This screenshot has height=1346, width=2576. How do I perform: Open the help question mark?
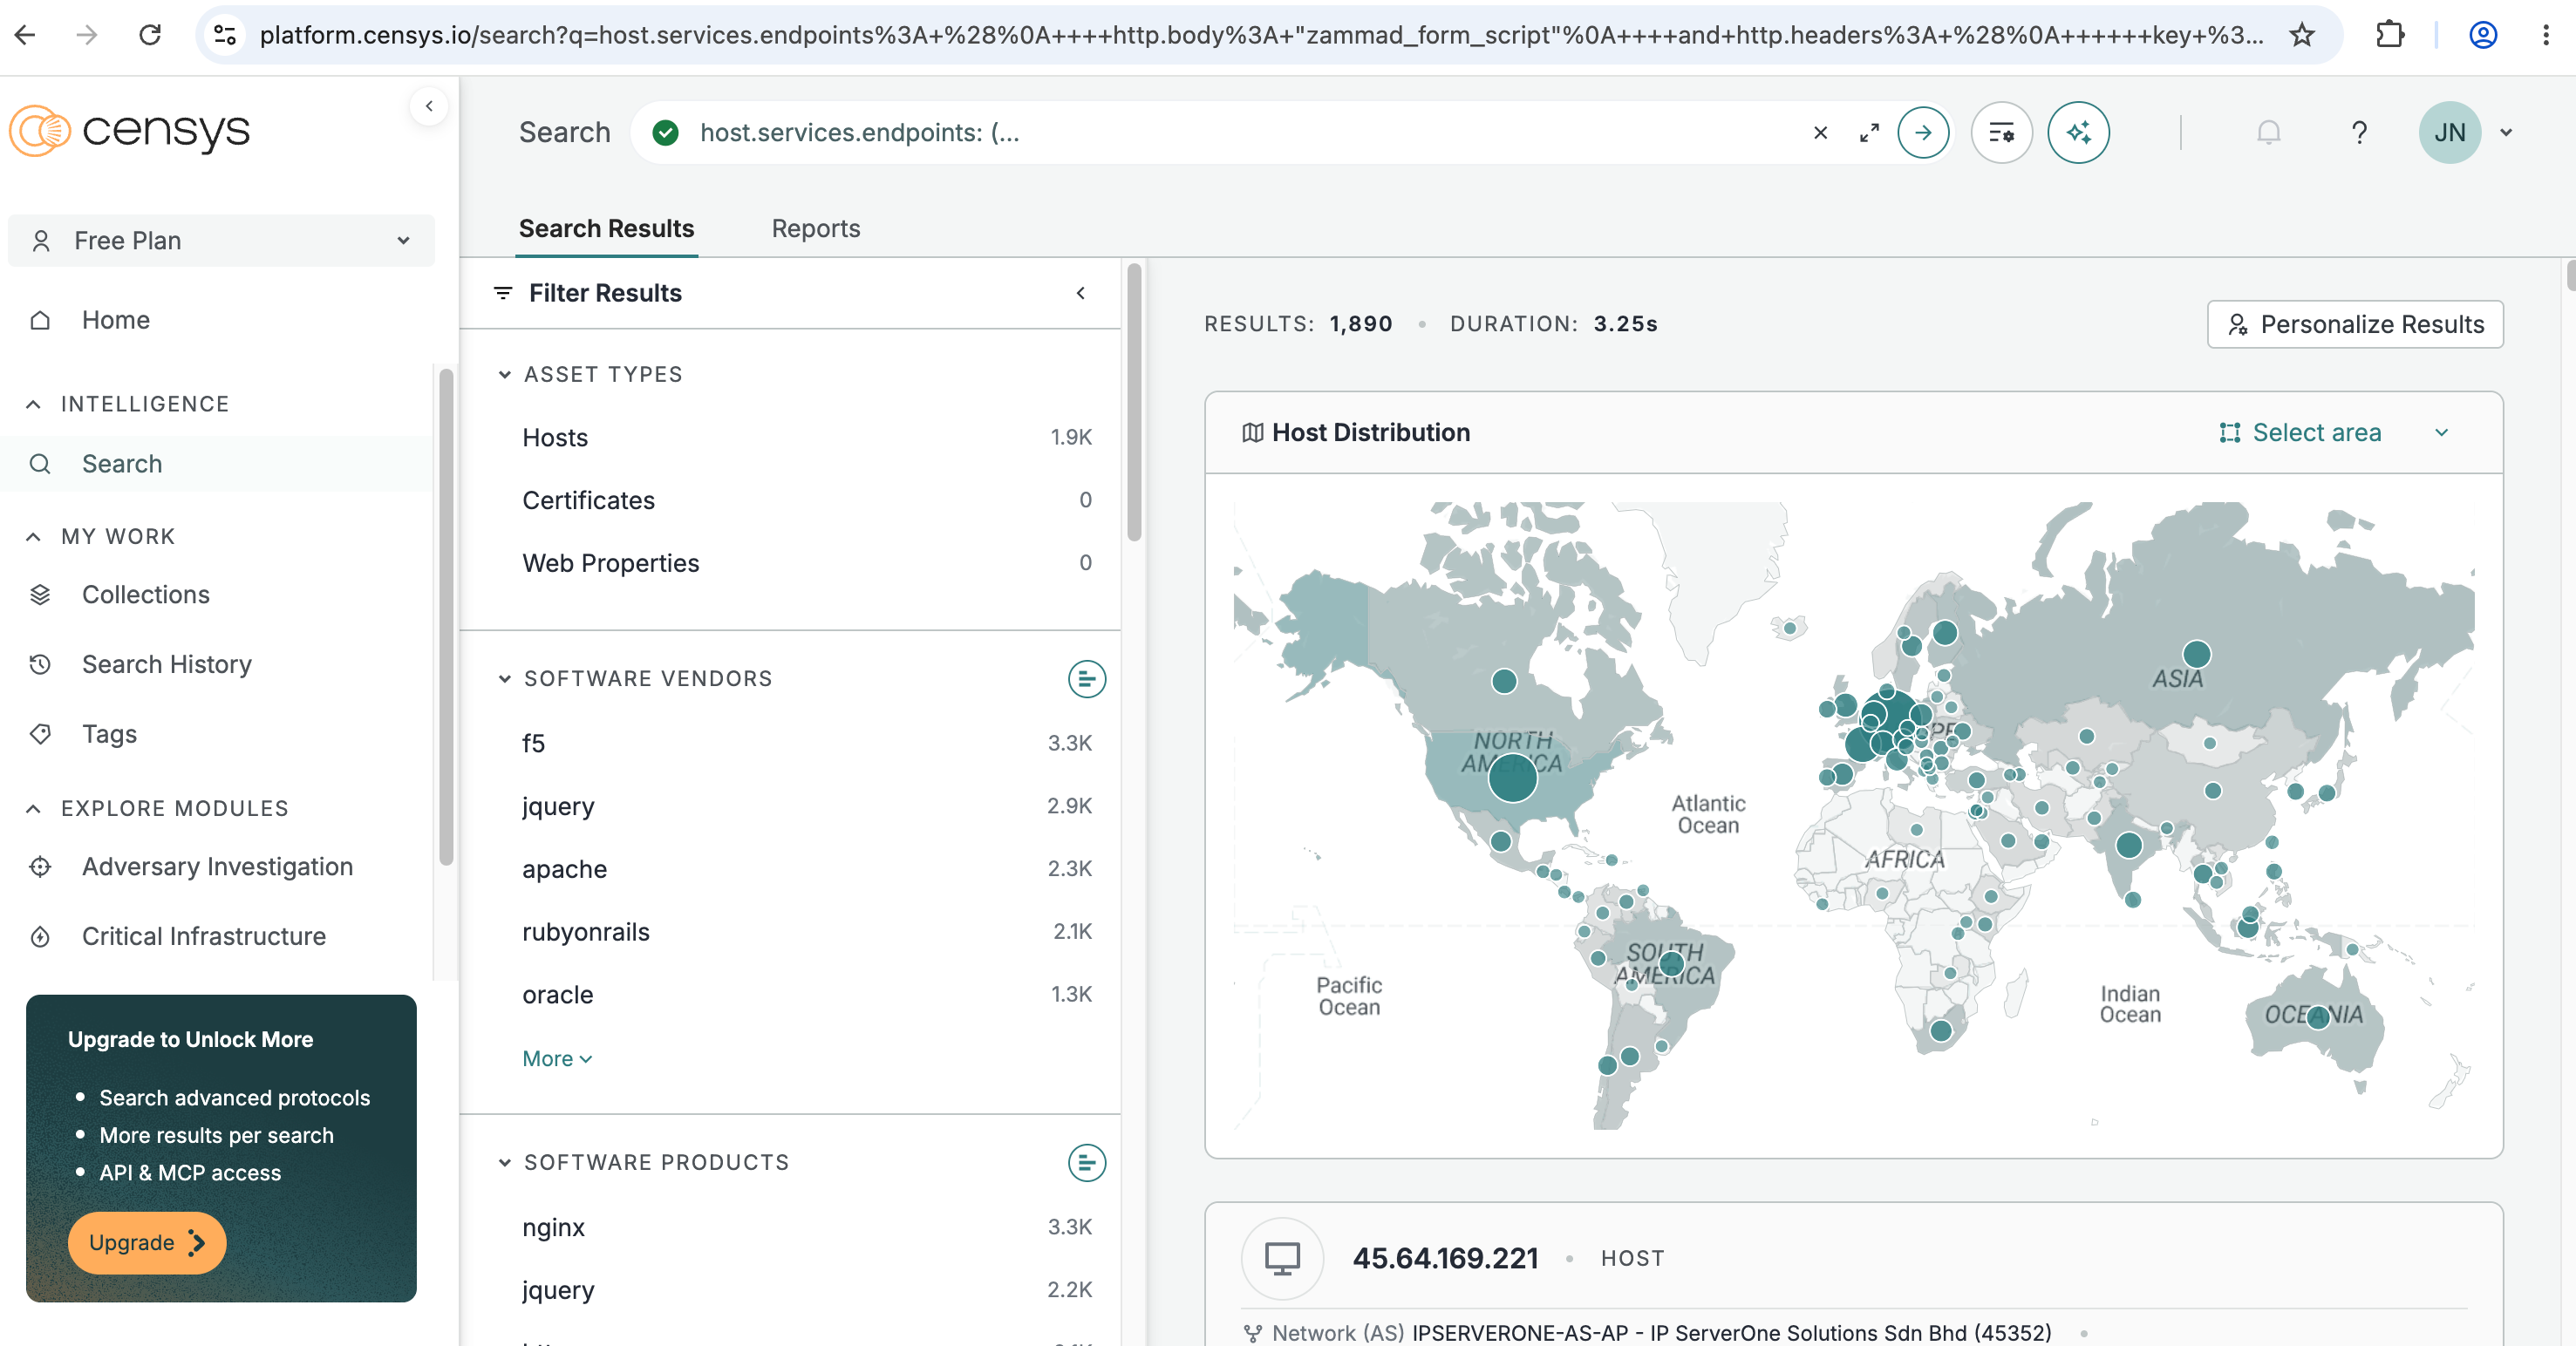tap(2359, 132)
